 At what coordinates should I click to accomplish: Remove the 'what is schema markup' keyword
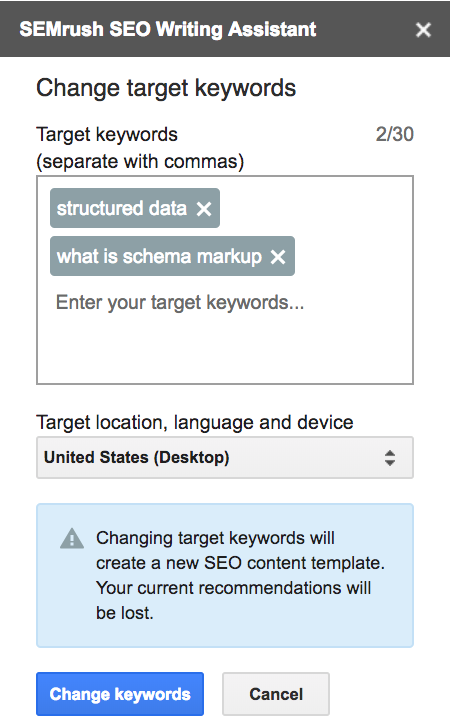tap(278, 257)
